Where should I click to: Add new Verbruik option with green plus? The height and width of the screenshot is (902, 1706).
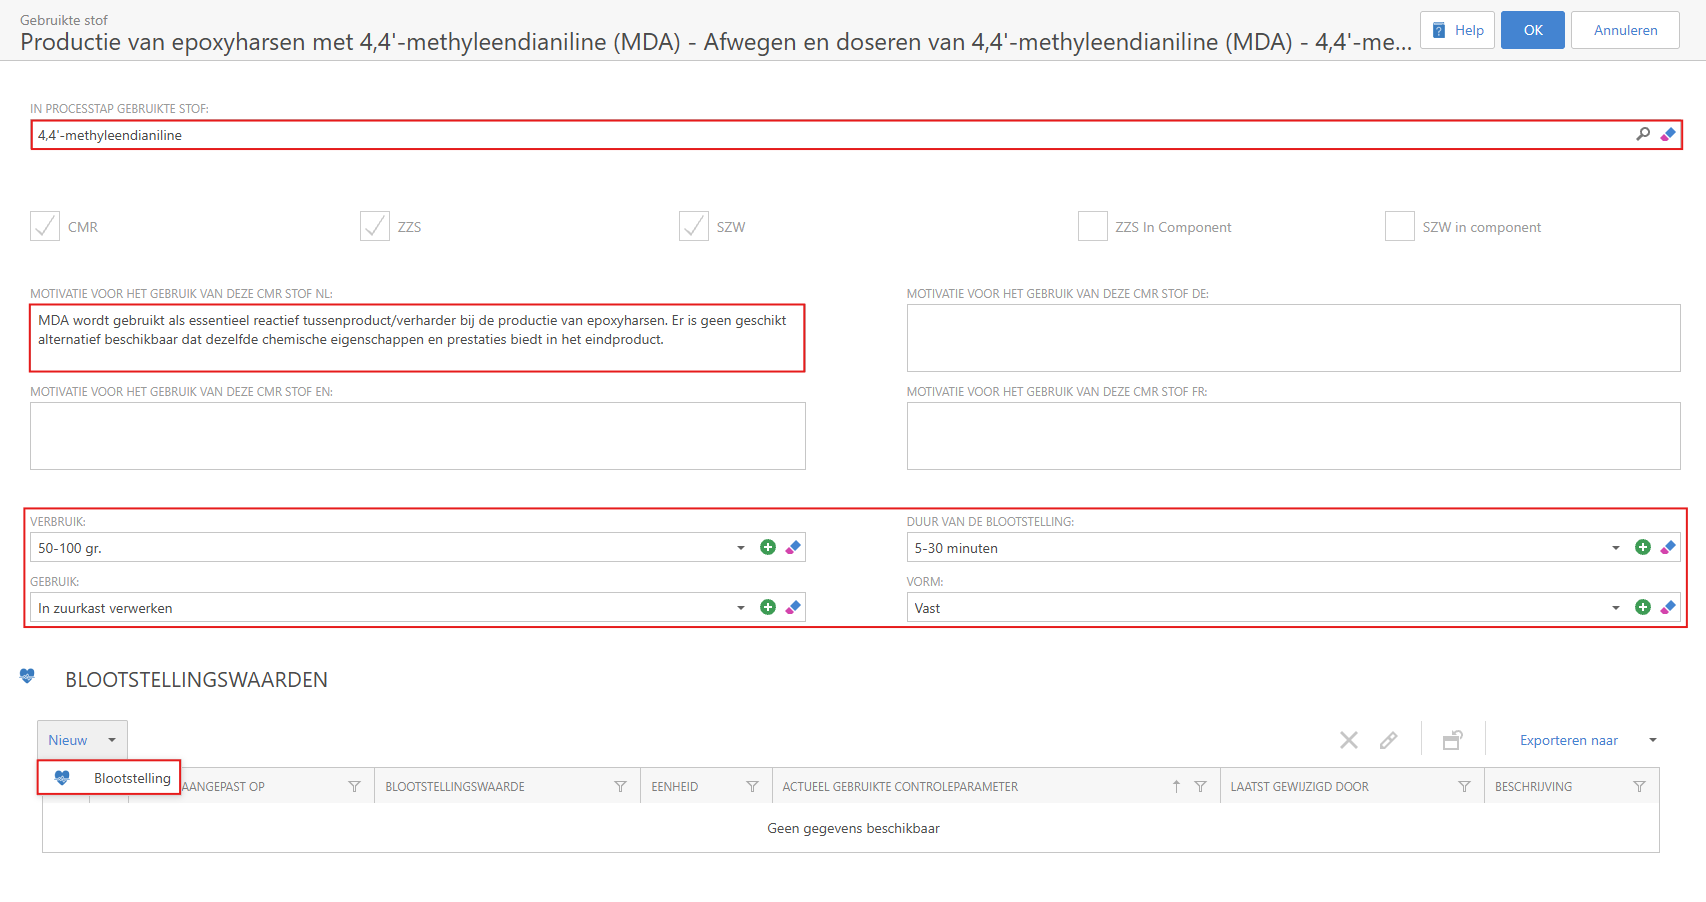pyautogui.click(x=767, y=547)
